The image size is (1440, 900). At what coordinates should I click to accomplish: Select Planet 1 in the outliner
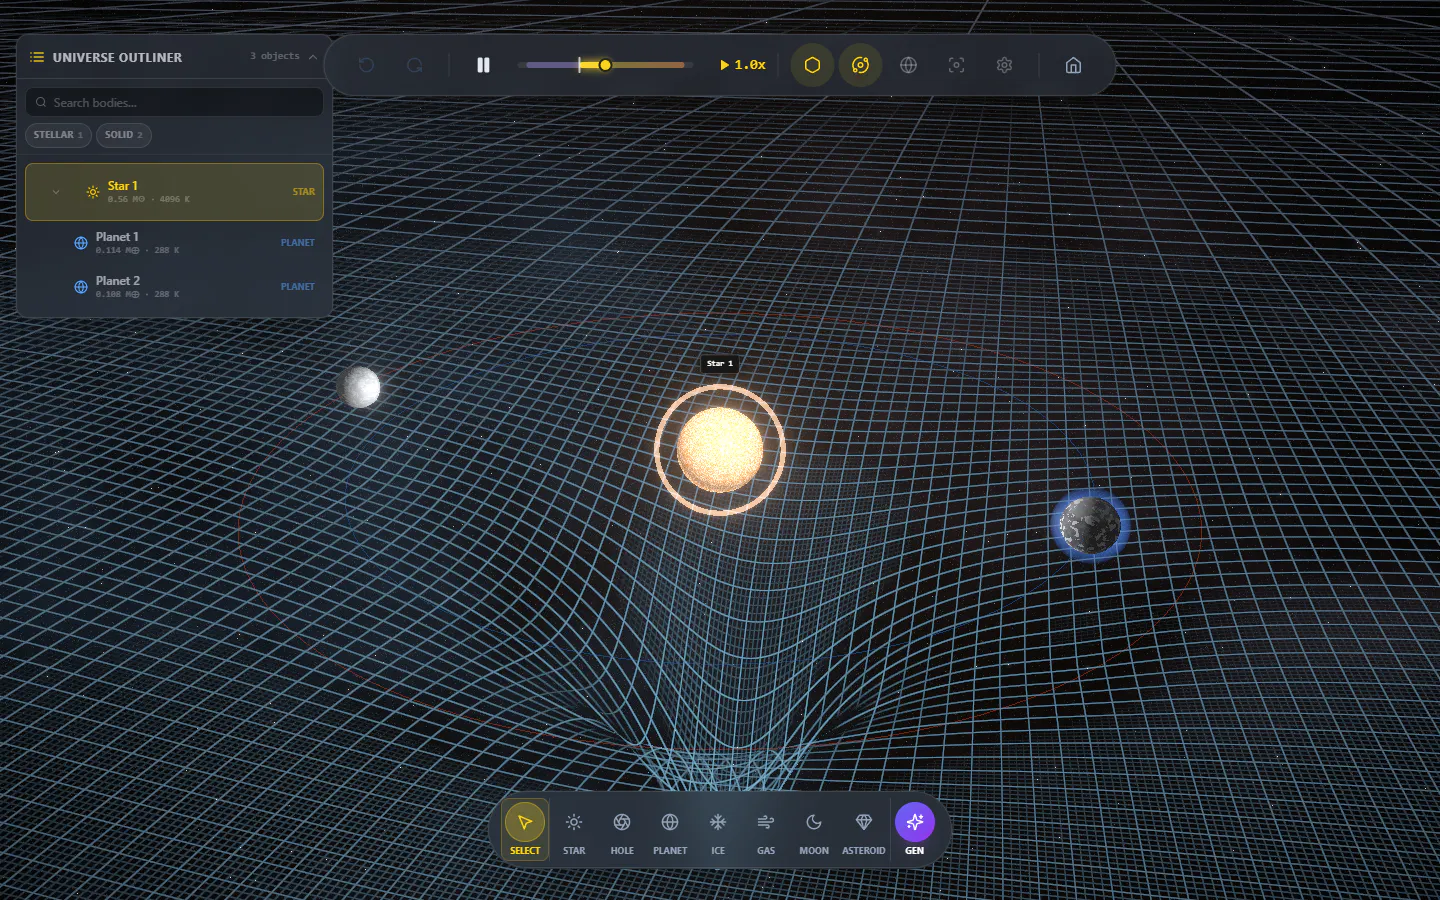(x=175, y=243)
